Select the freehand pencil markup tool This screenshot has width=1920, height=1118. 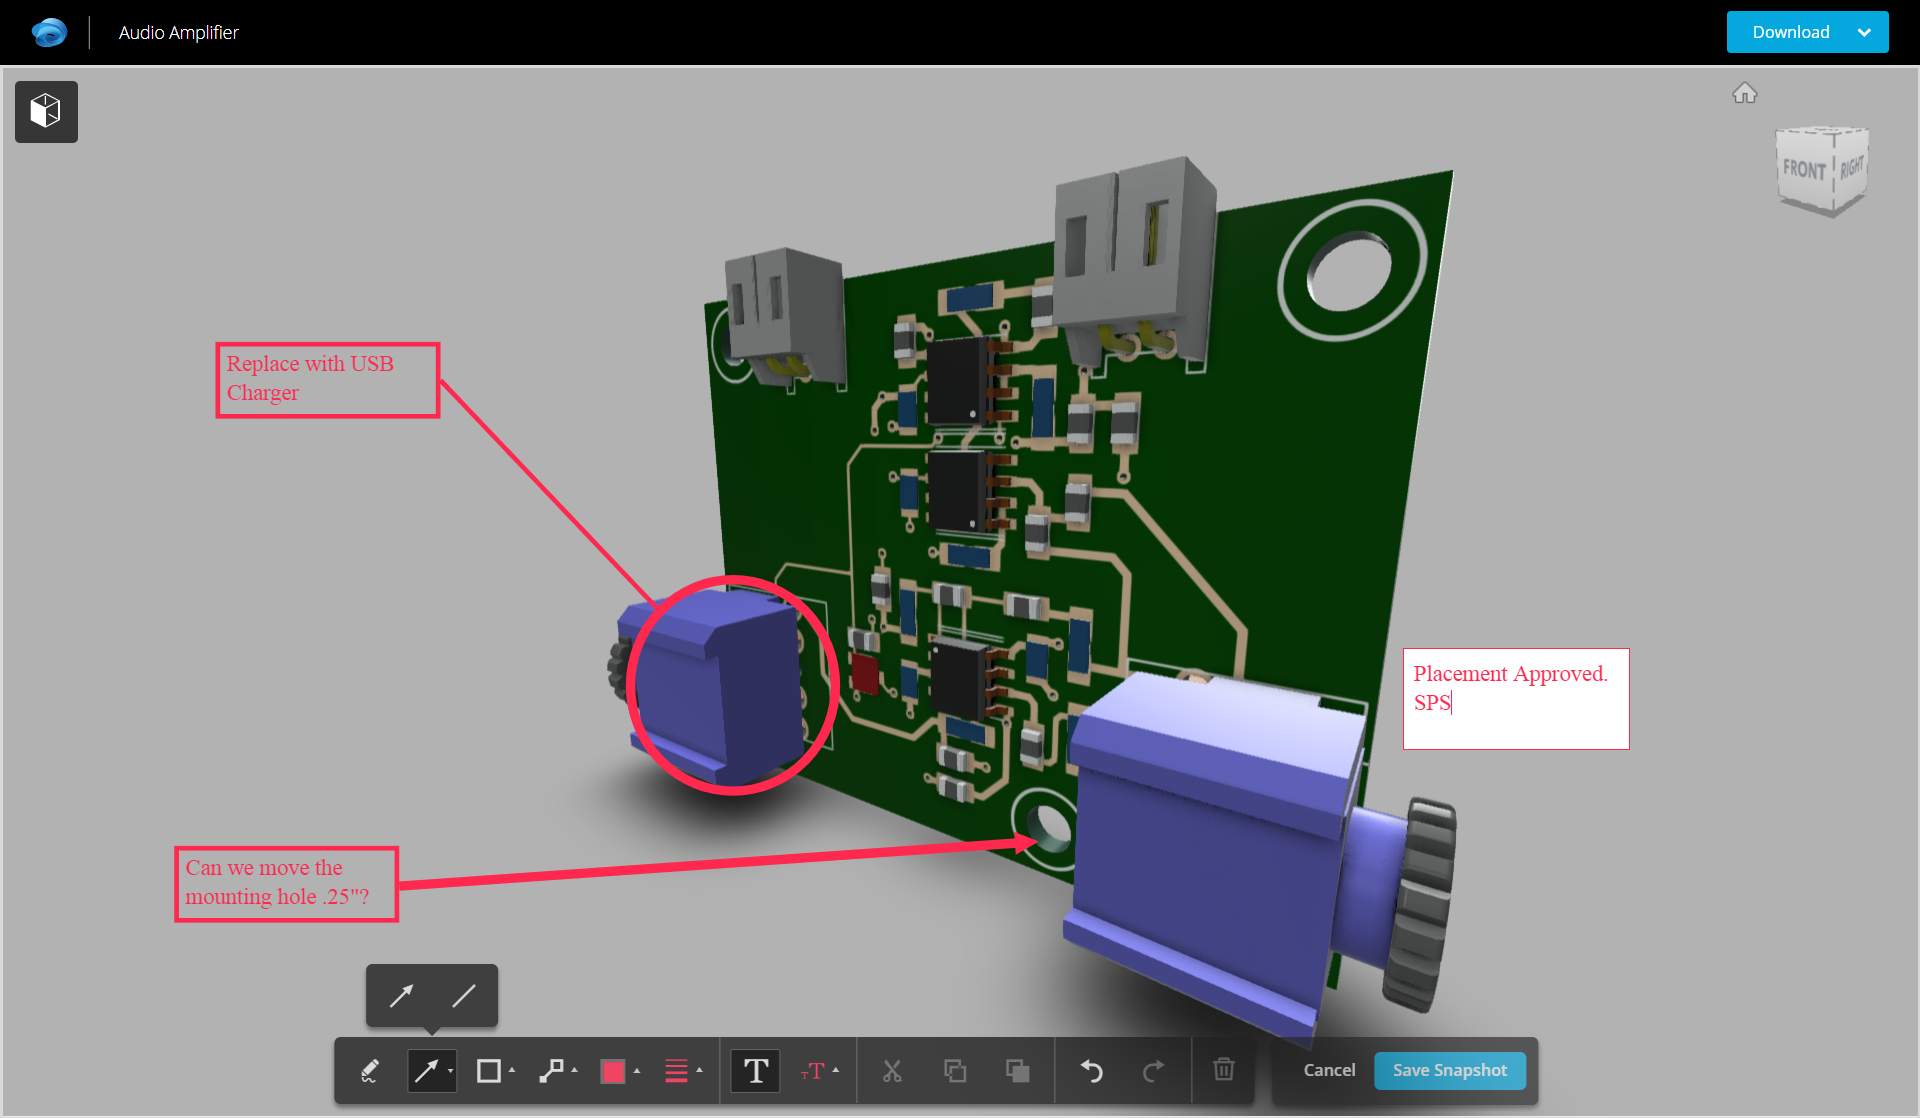coord(369,1071)
